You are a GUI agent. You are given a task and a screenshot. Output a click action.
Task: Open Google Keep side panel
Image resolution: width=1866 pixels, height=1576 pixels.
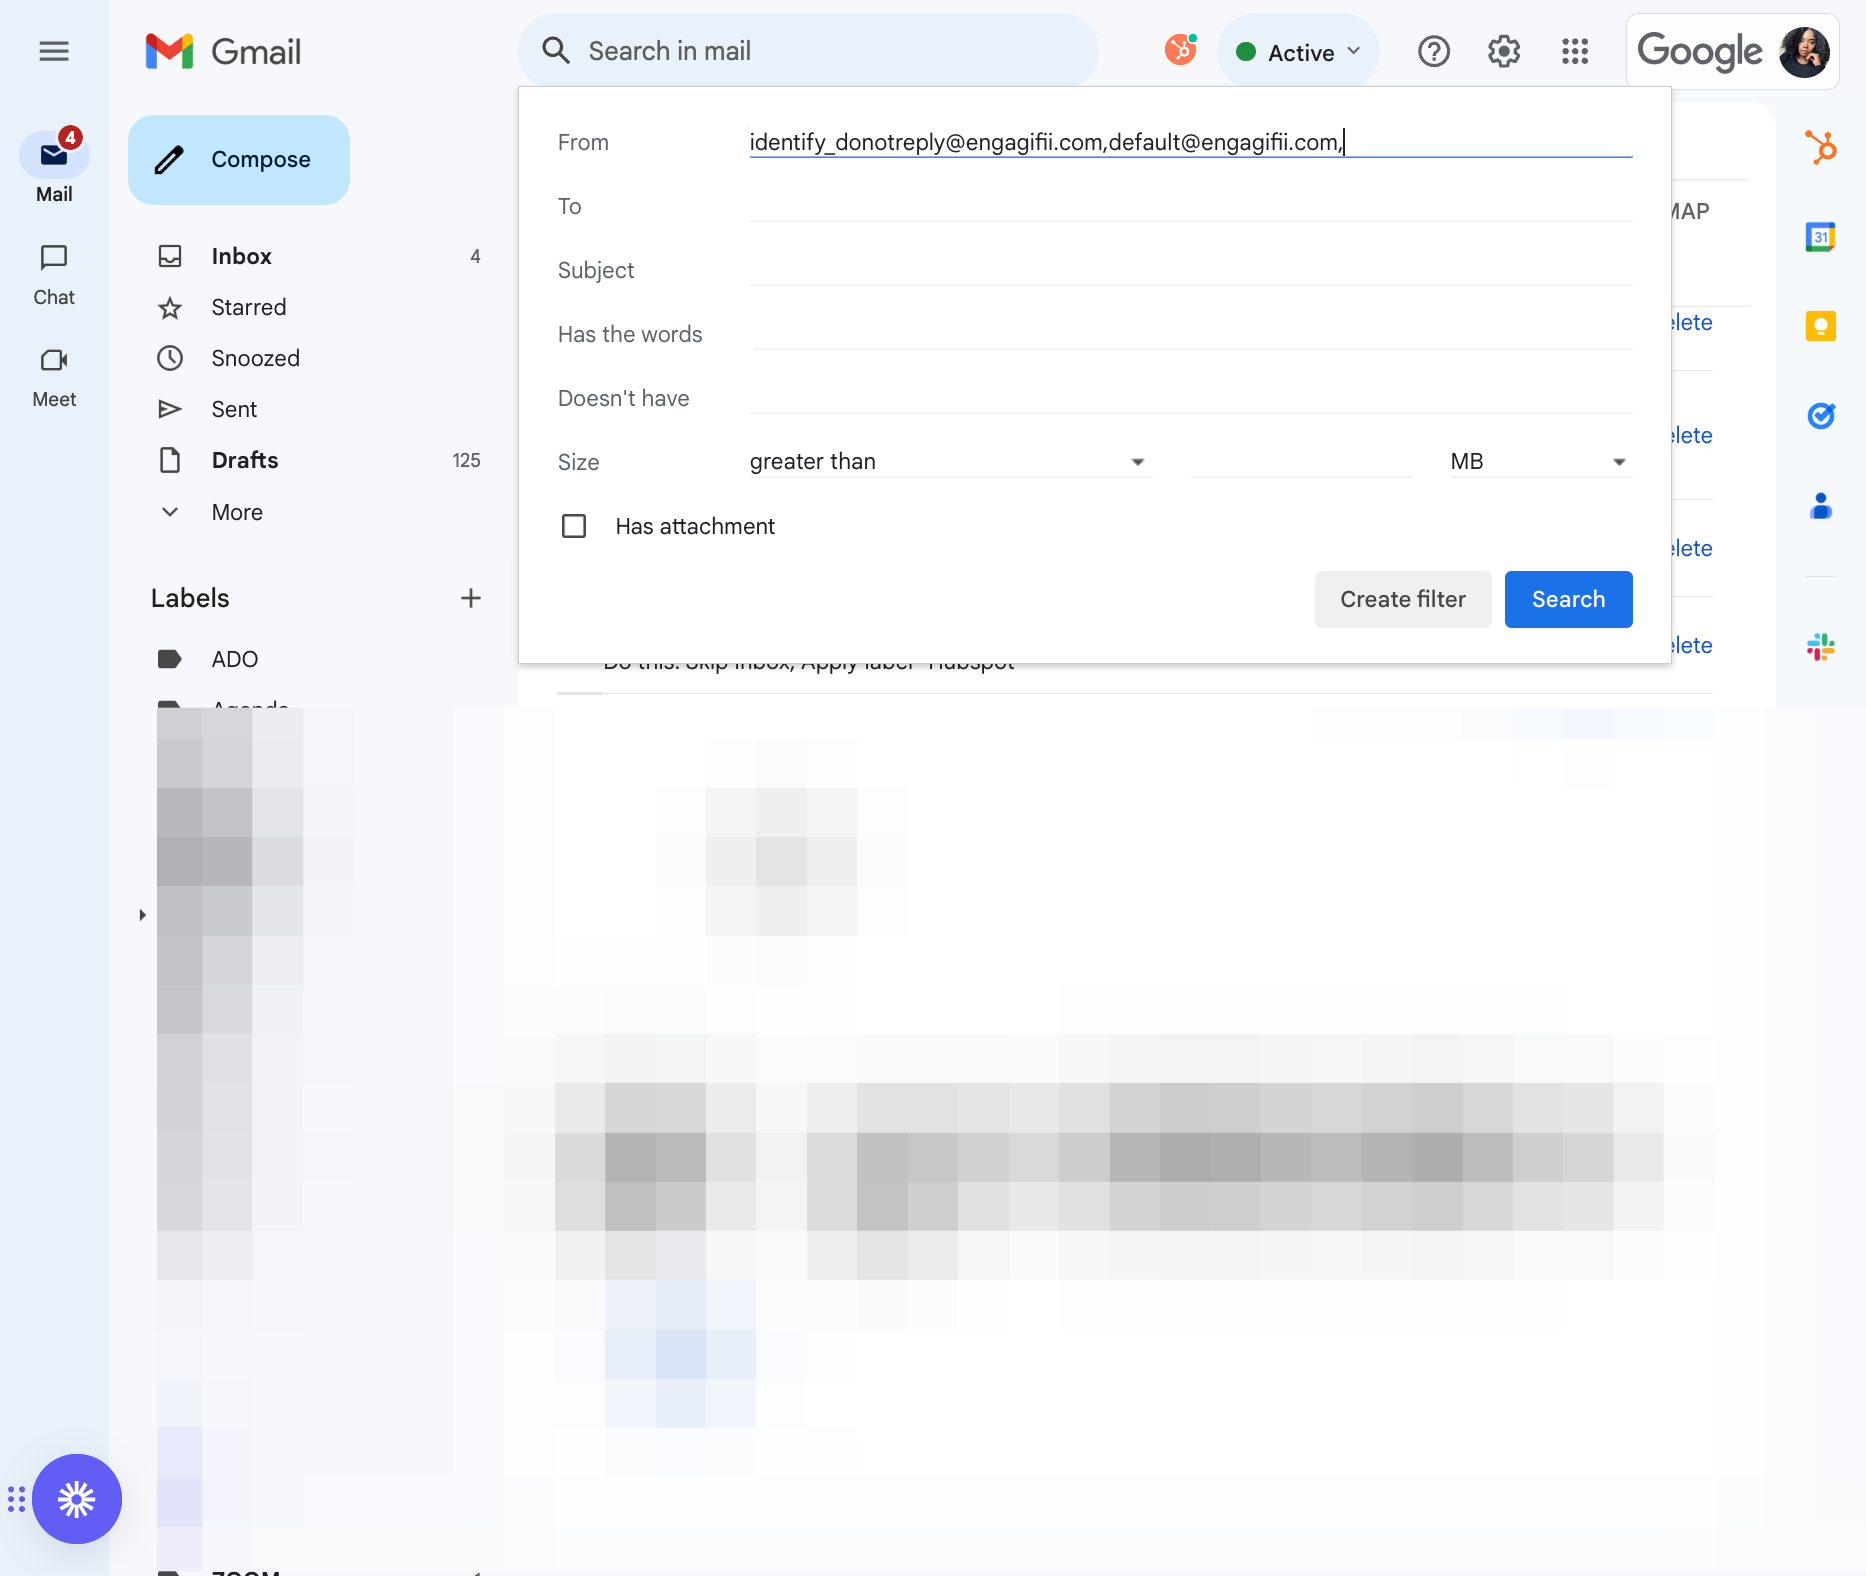[1821, 326]
